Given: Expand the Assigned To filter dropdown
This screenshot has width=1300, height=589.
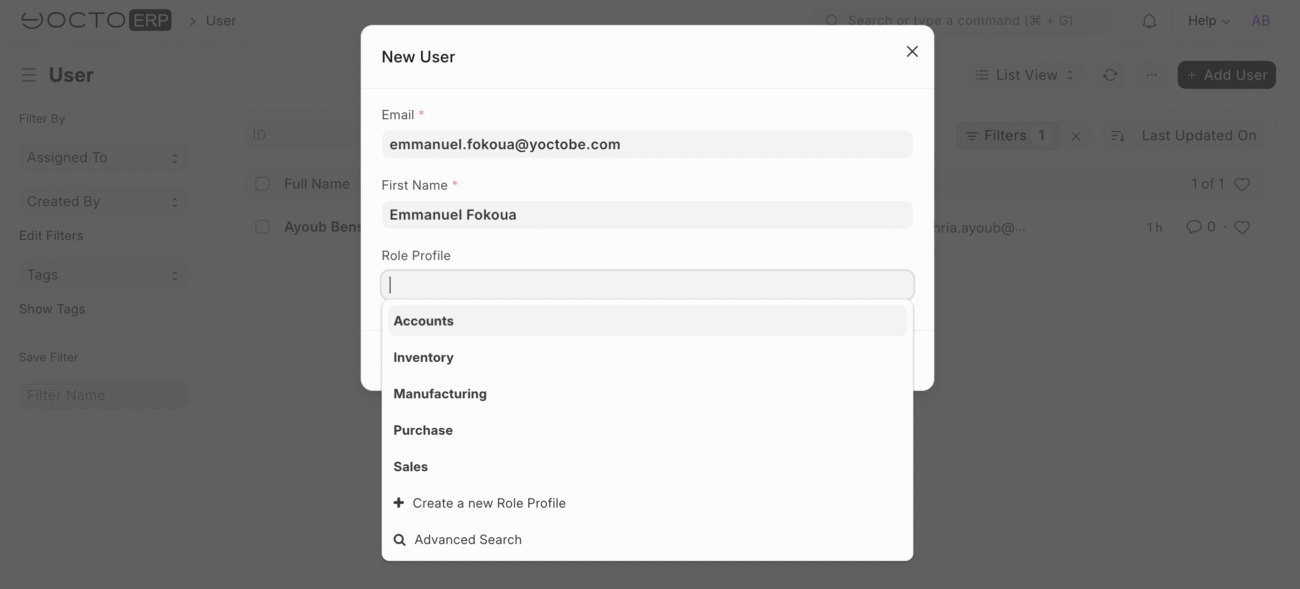Looking at the screenshot, I should point(103,158).
